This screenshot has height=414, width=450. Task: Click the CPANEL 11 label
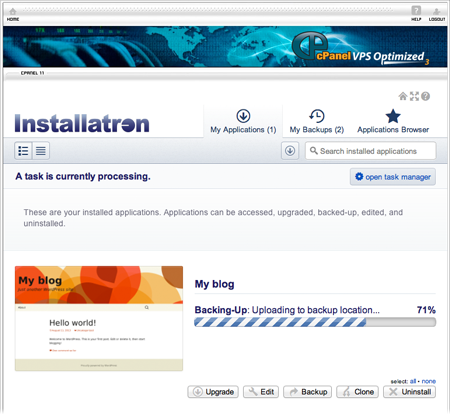32,73
